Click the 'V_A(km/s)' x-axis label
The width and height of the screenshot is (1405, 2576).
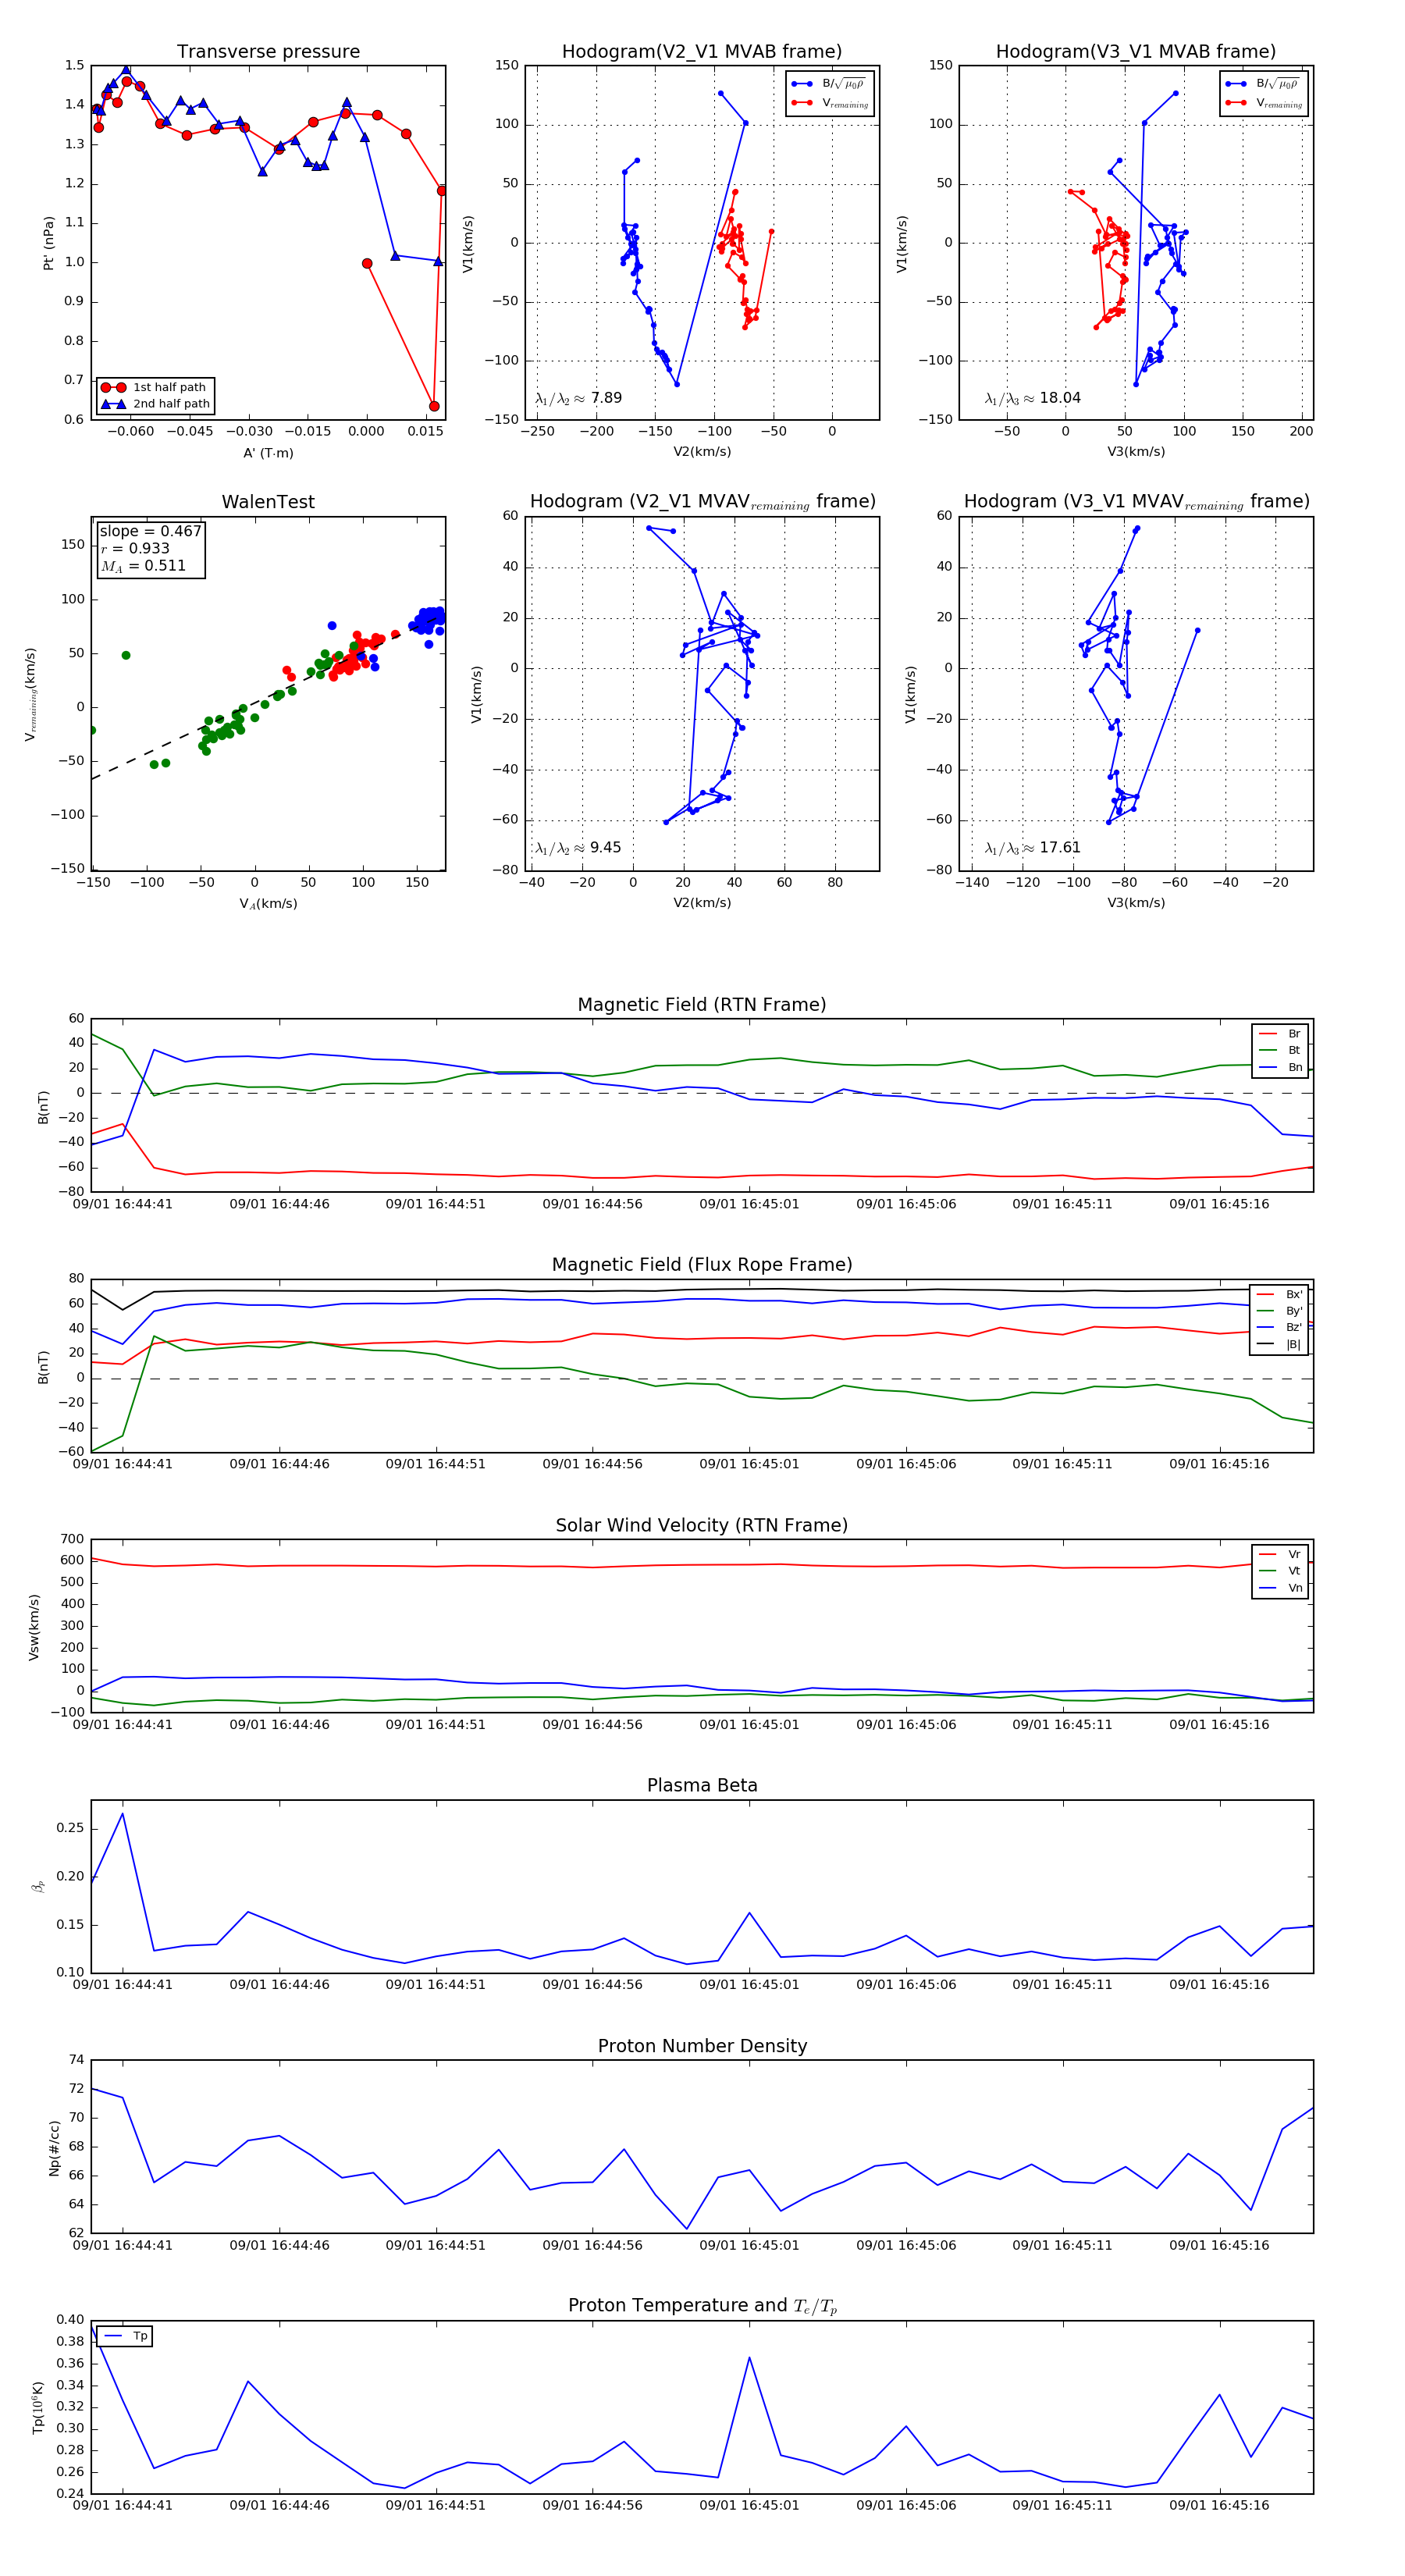coord(268,904)
